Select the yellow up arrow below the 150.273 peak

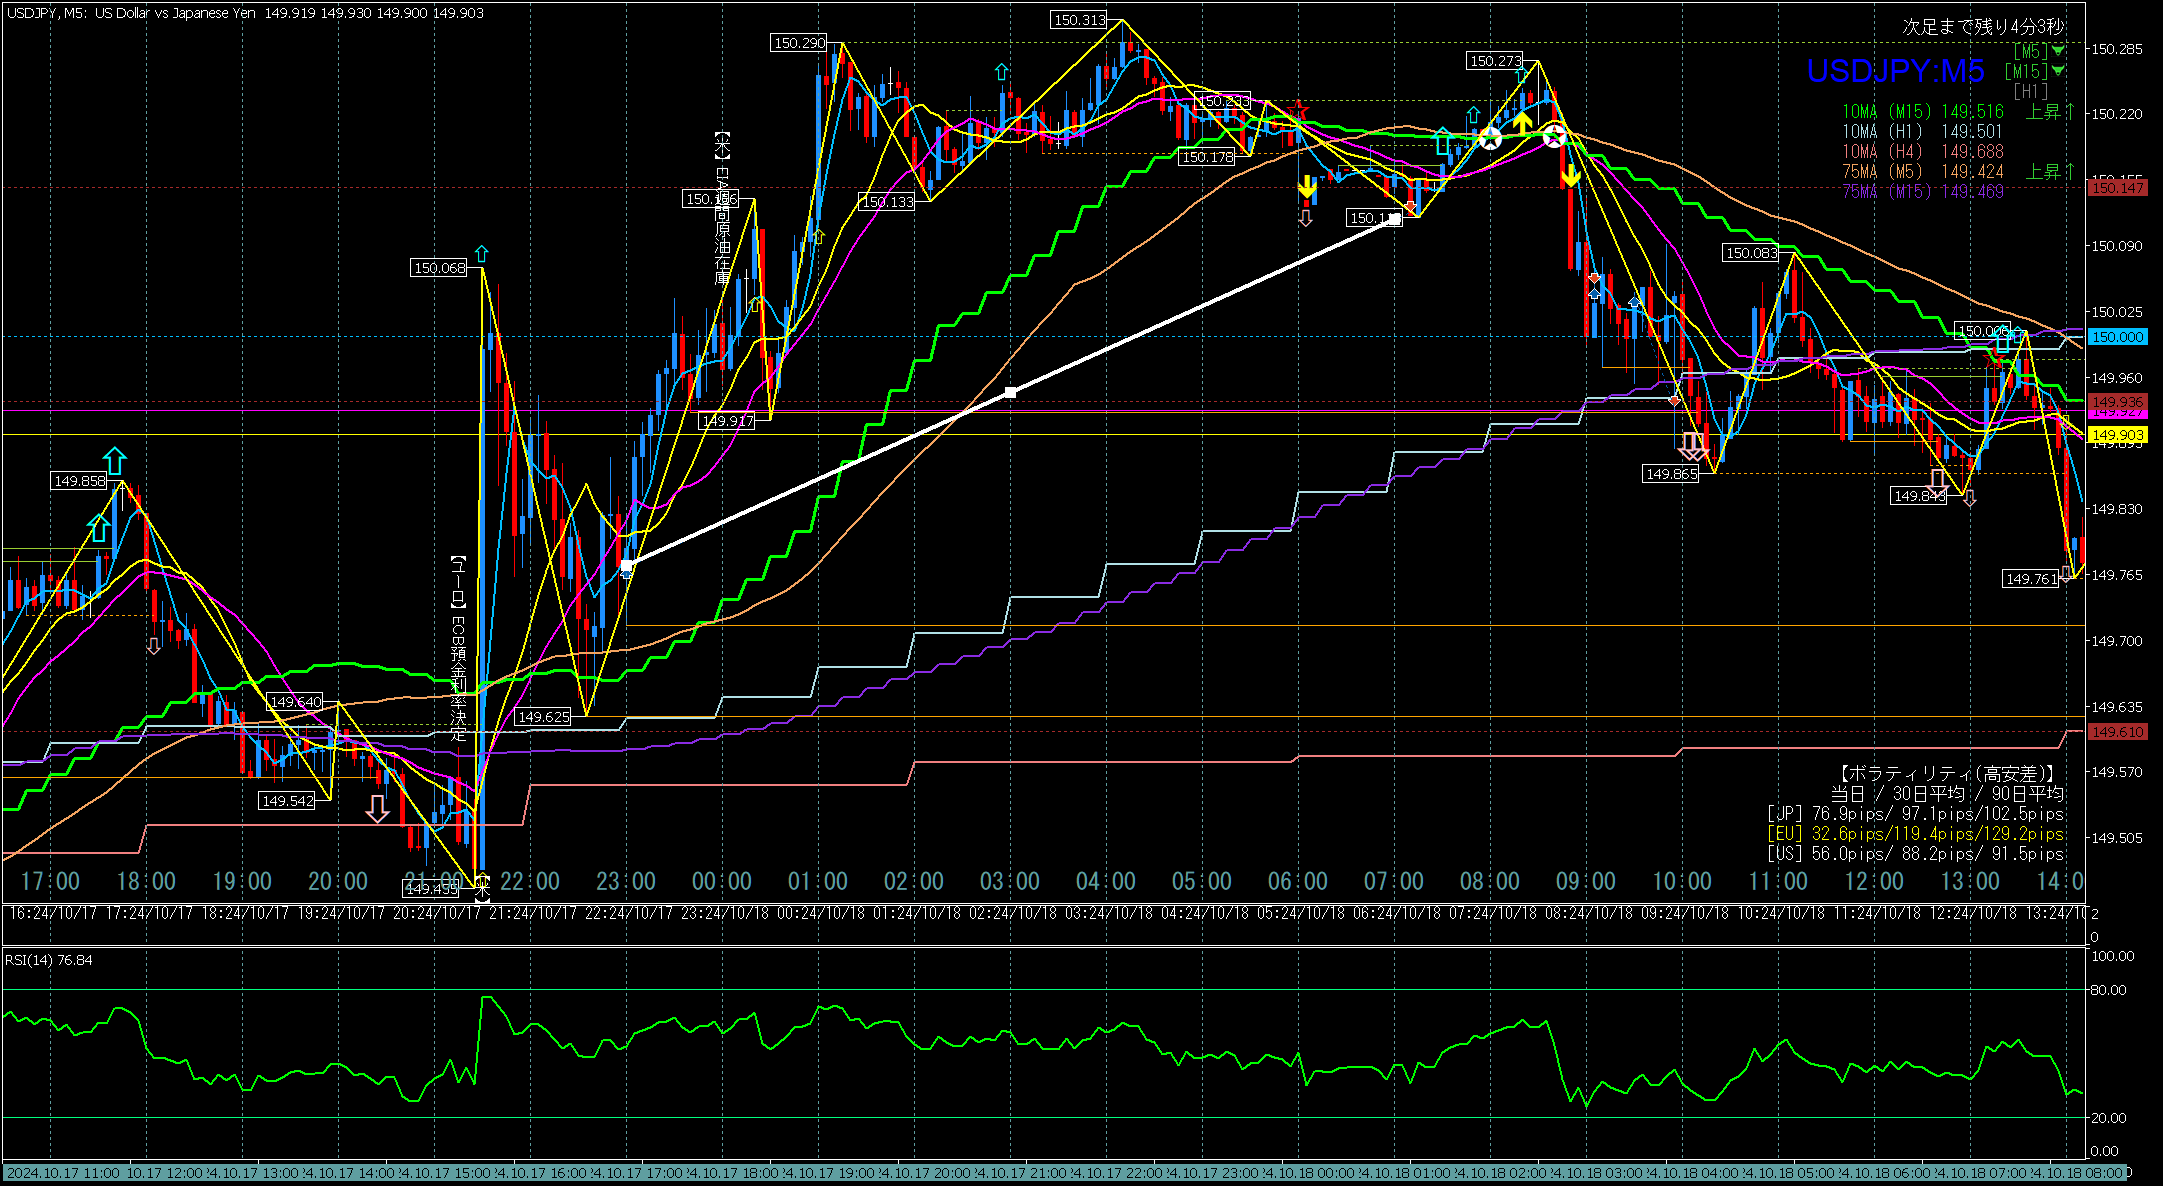[1521, 123]
